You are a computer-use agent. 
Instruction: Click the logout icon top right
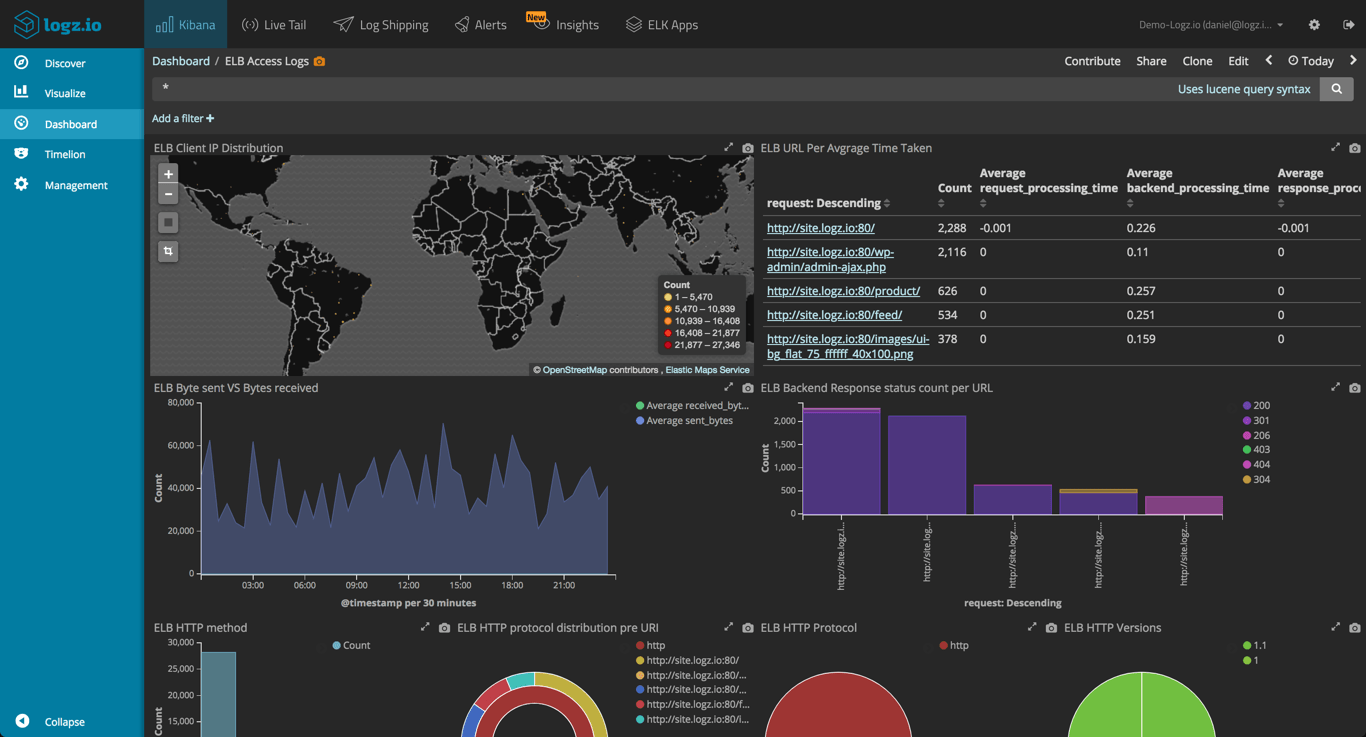[1348, 24]
